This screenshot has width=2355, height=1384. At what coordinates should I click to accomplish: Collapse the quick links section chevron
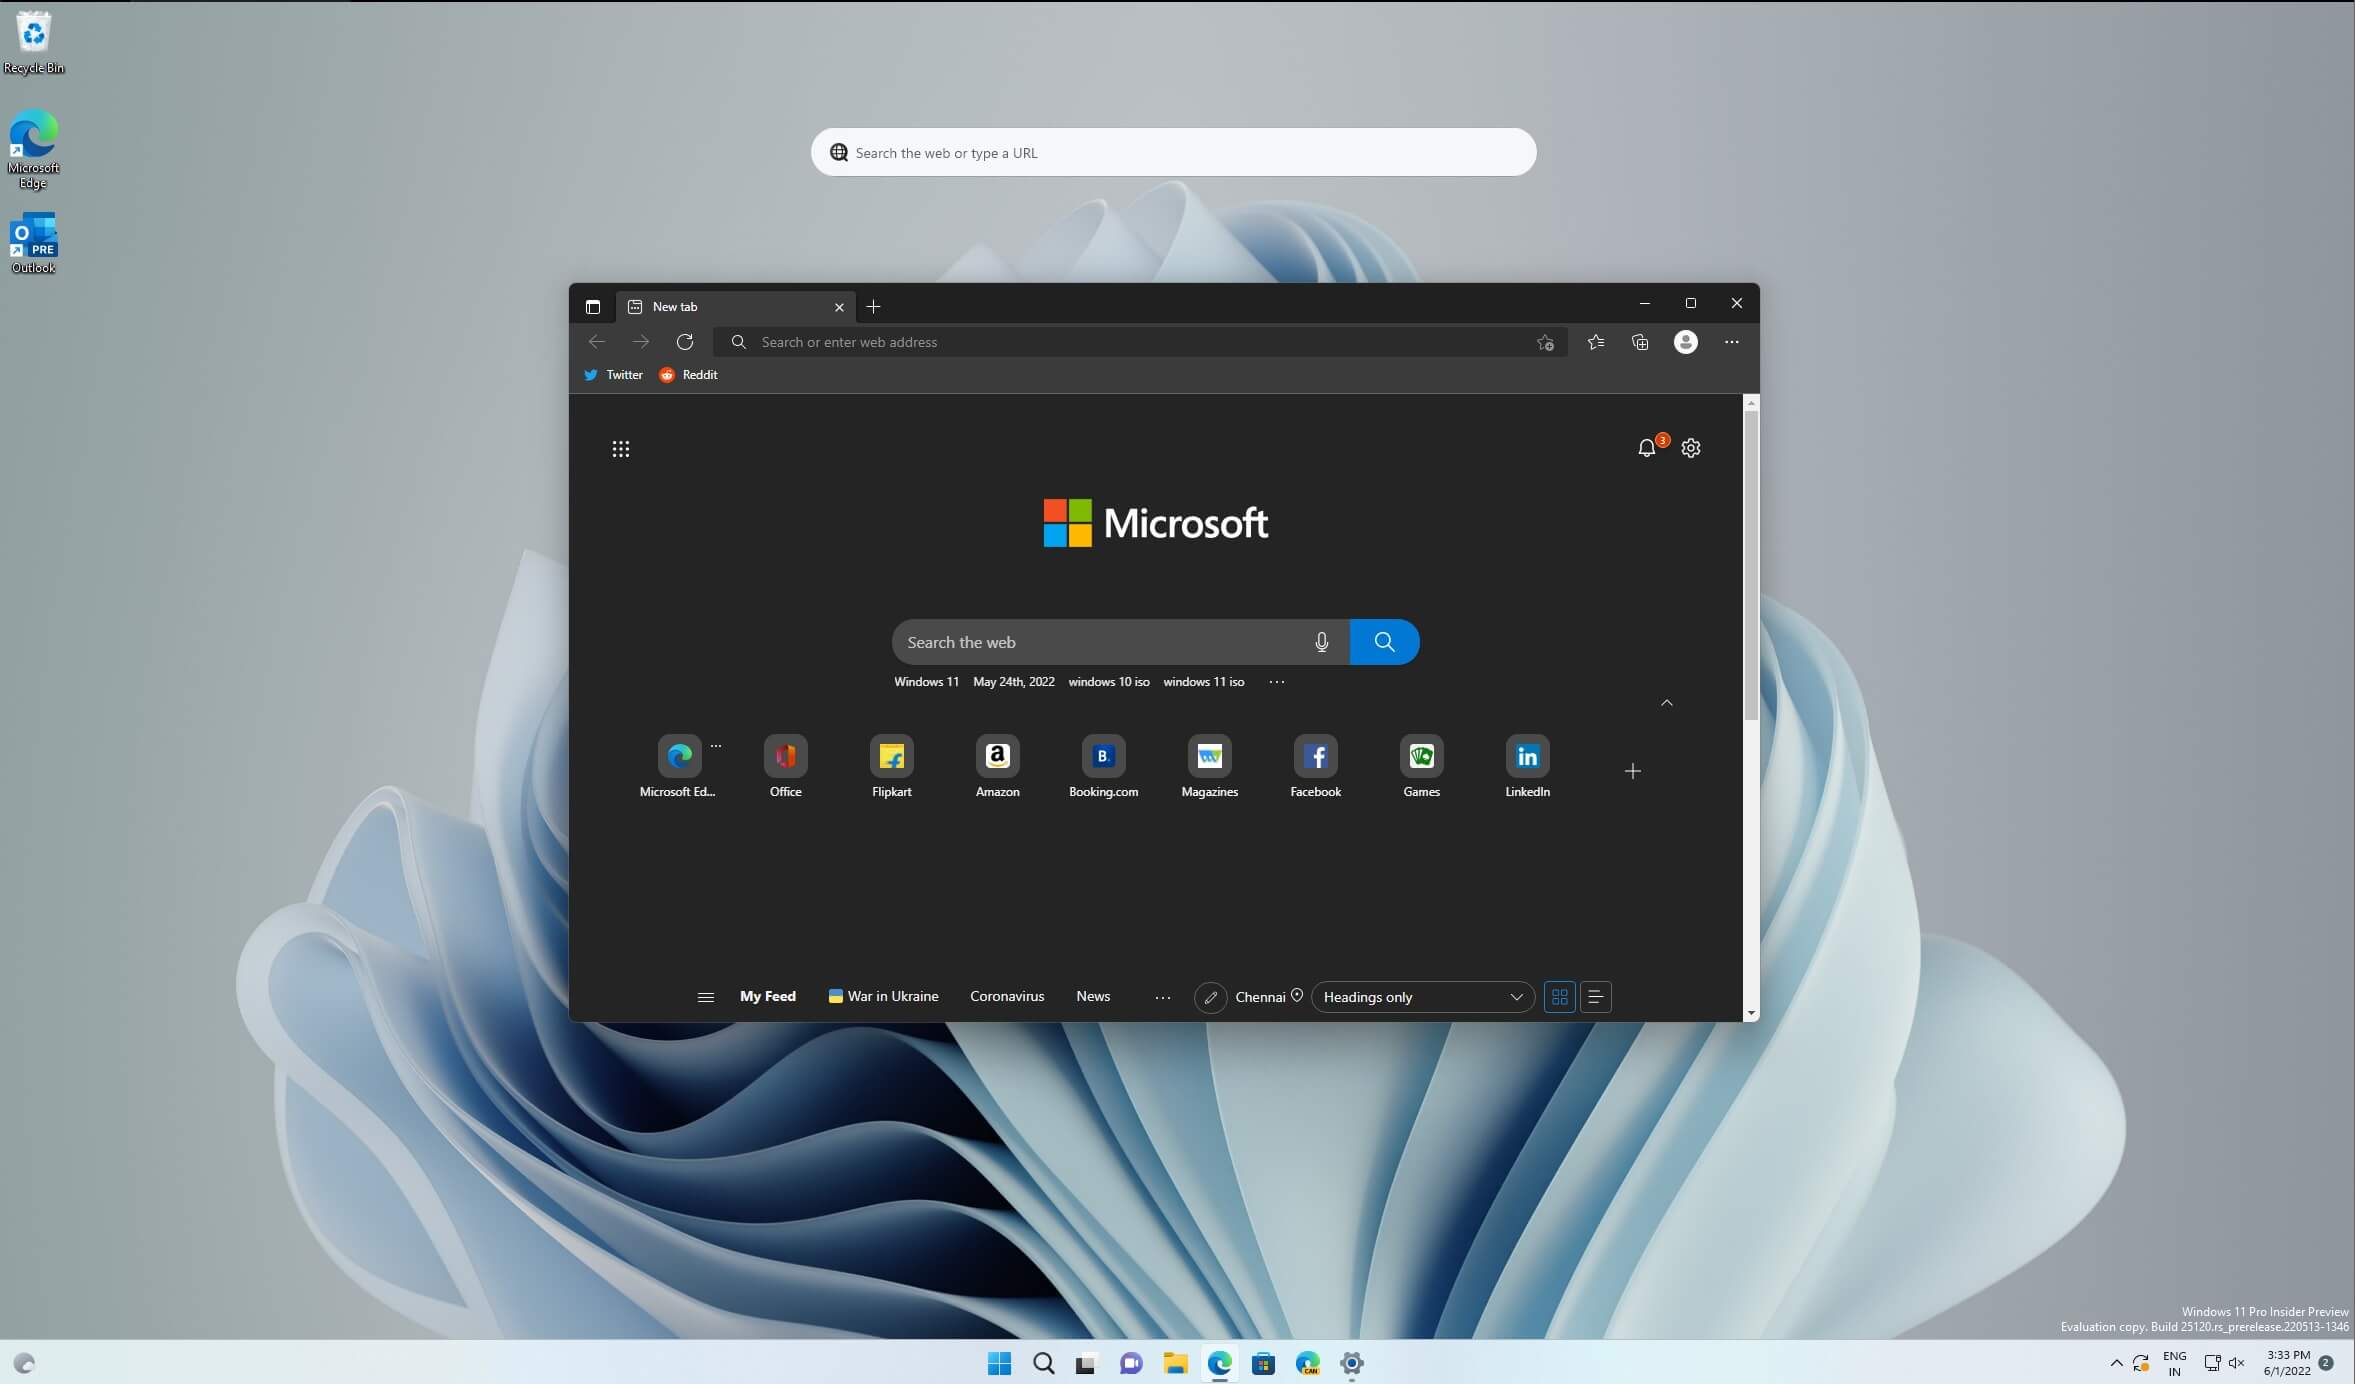click(x=1667, y=703)
